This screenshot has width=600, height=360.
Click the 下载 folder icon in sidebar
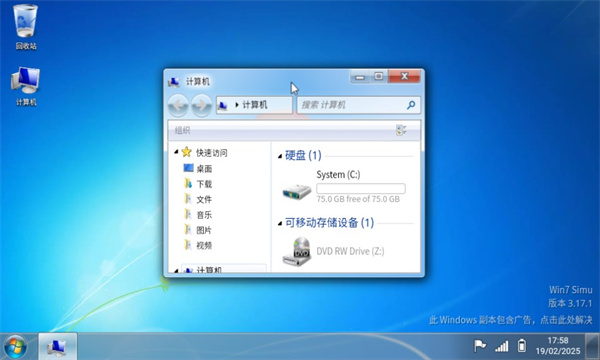188,184
